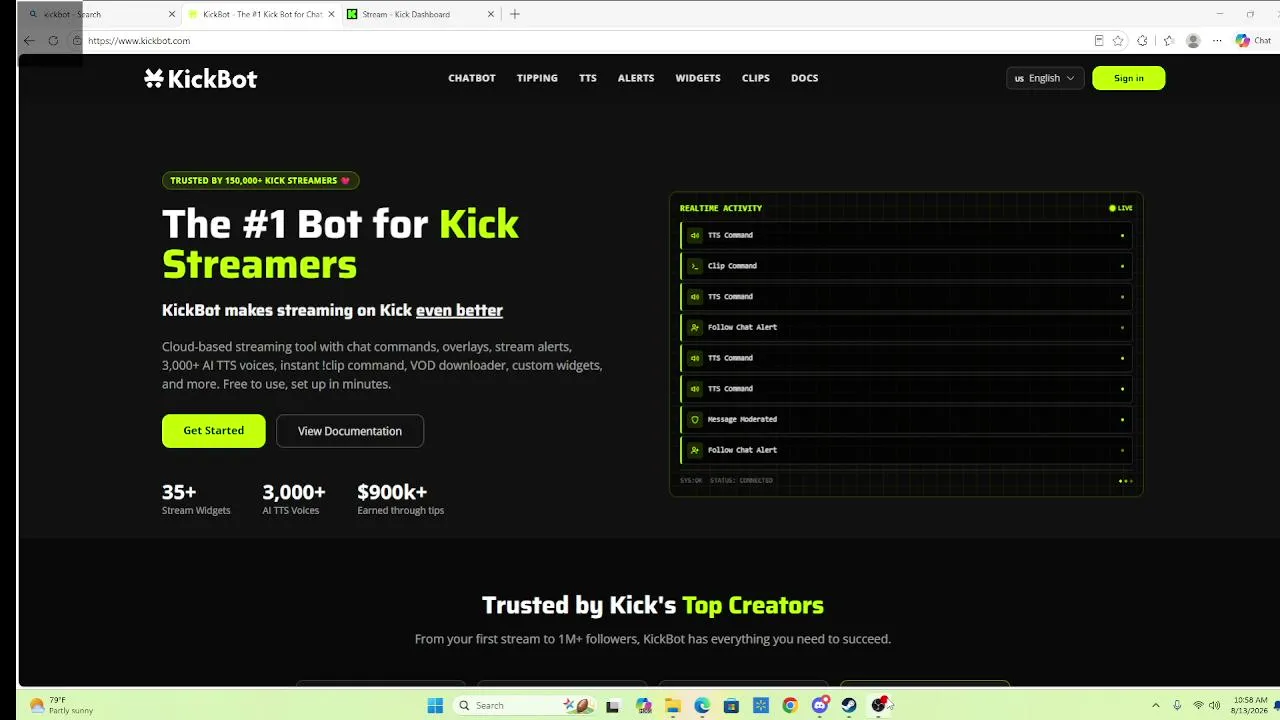Click the browser refresh button

coord(53,41)
